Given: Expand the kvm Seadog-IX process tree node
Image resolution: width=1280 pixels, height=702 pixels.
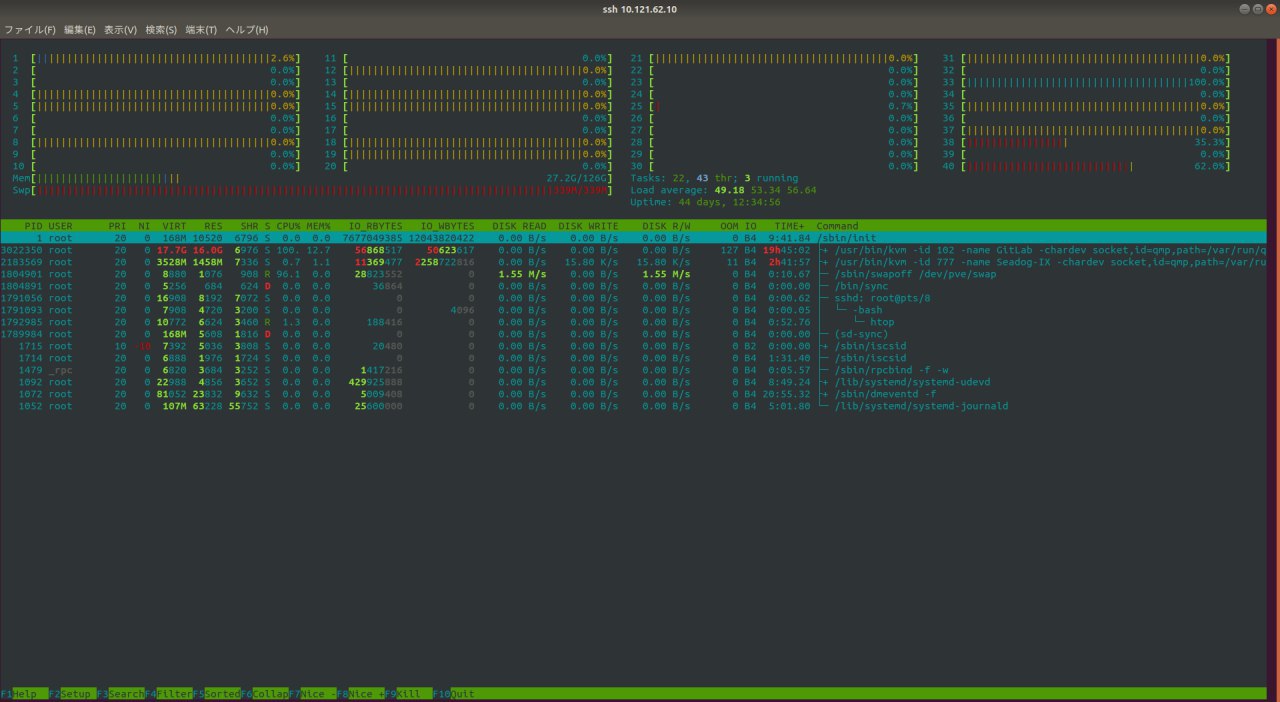Looking at the screenshot, I should pos(823,262).
